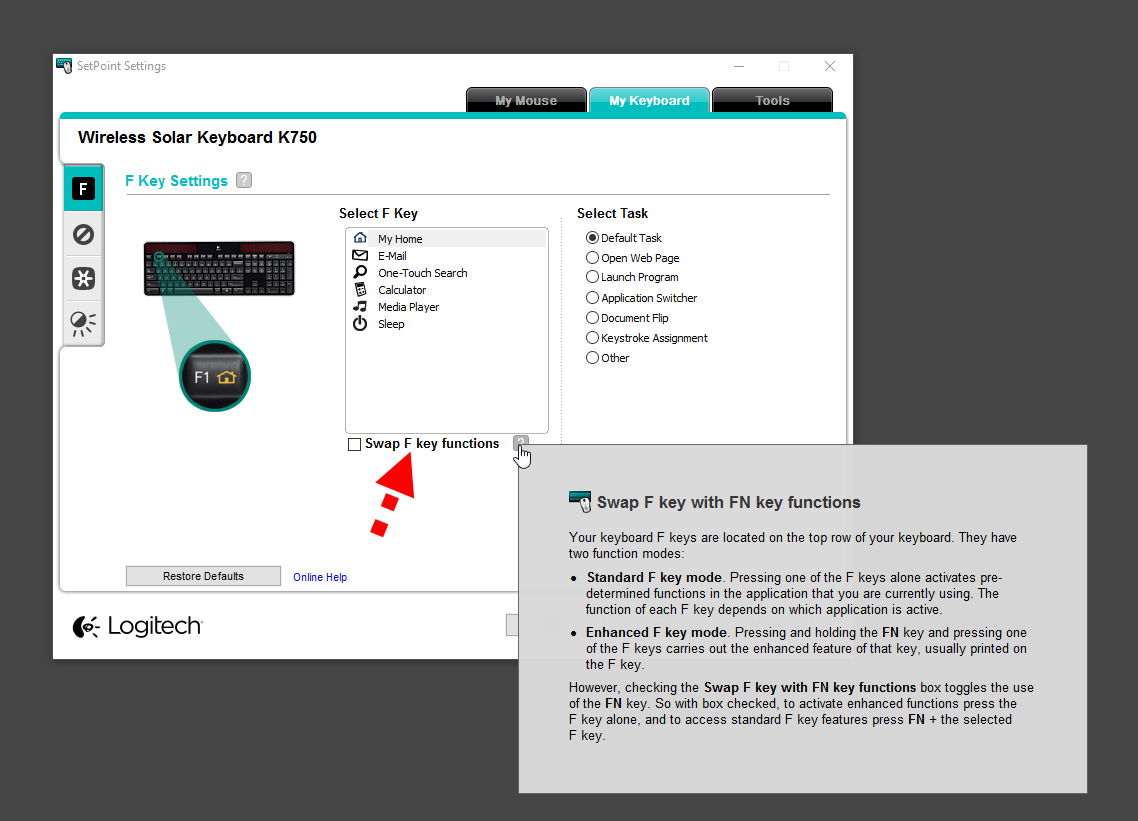1138x821 pixels.
Task: Select Default Task radio button
Action: [592, 237]
